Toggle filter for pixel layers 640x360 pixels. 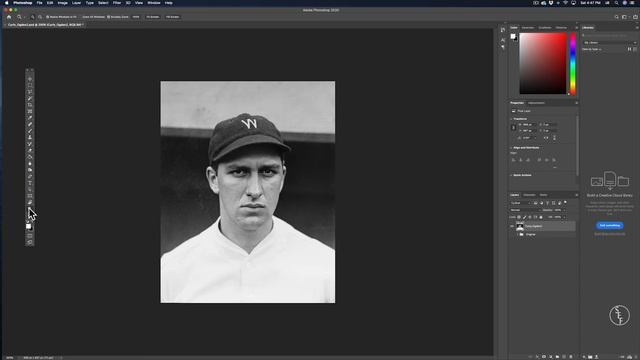pos(536,203)
